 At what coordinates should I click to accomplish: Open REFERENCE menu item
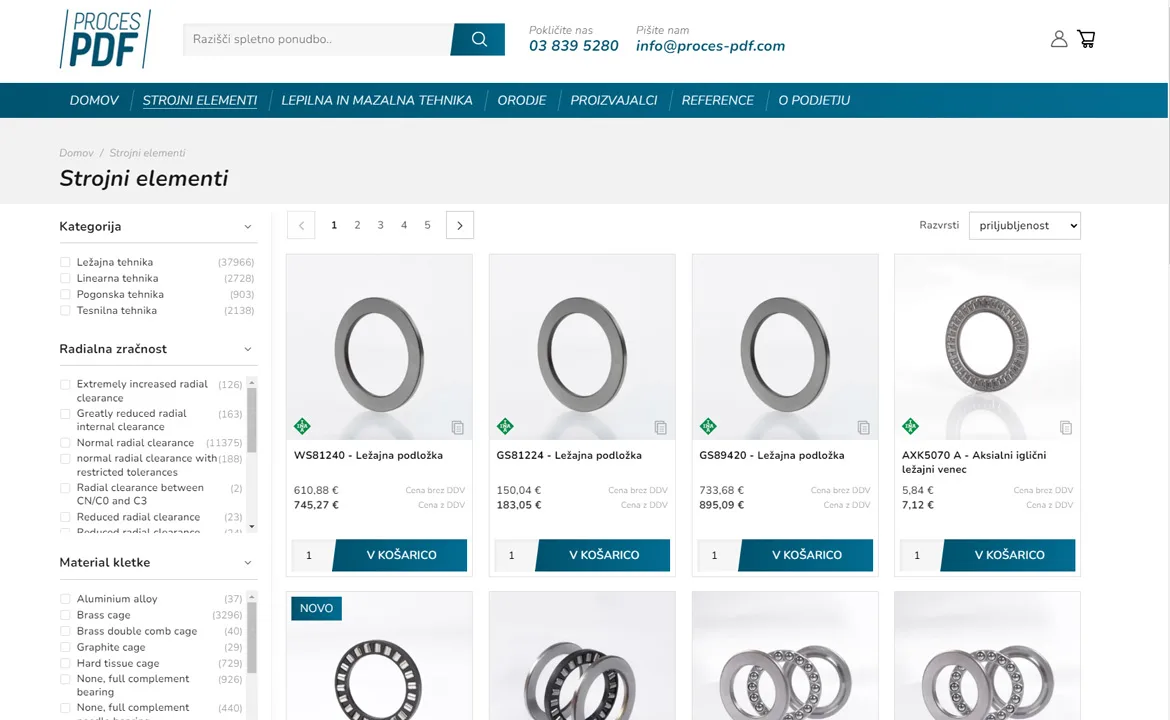coord(718,100)
